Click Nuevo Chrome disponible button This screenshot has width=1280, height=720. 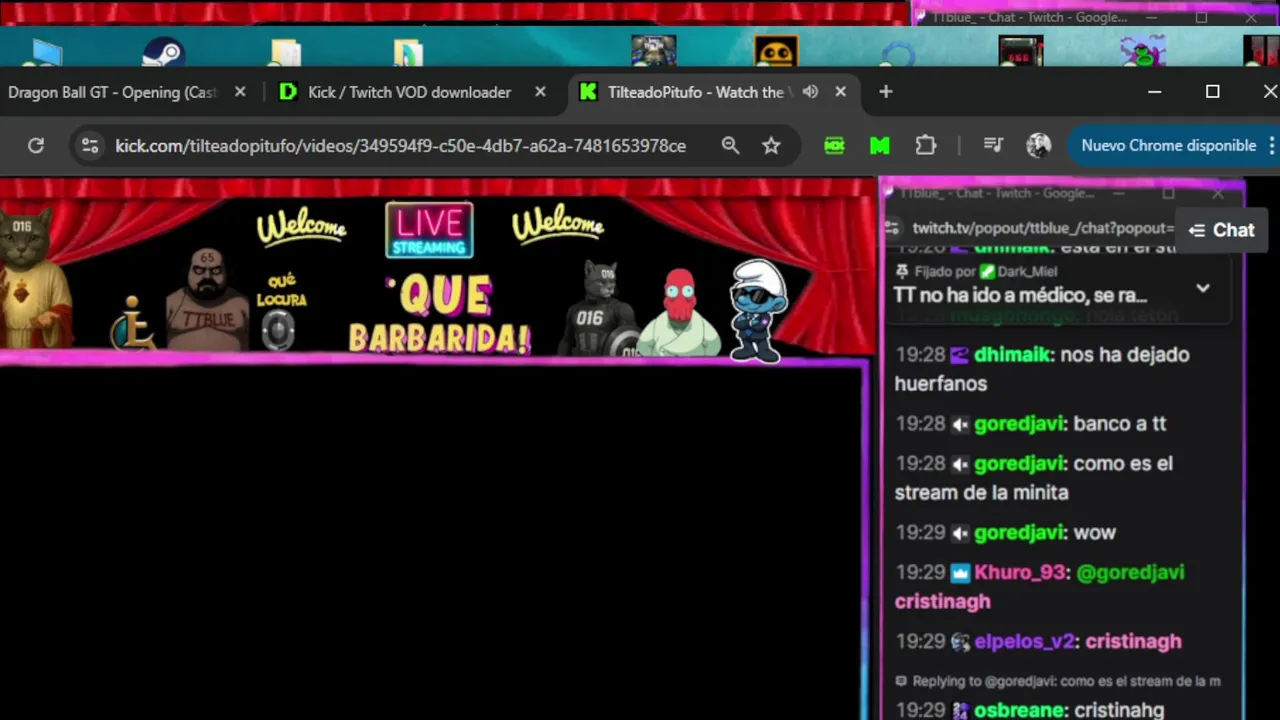pyautogui.click(x=1168, y=146)
